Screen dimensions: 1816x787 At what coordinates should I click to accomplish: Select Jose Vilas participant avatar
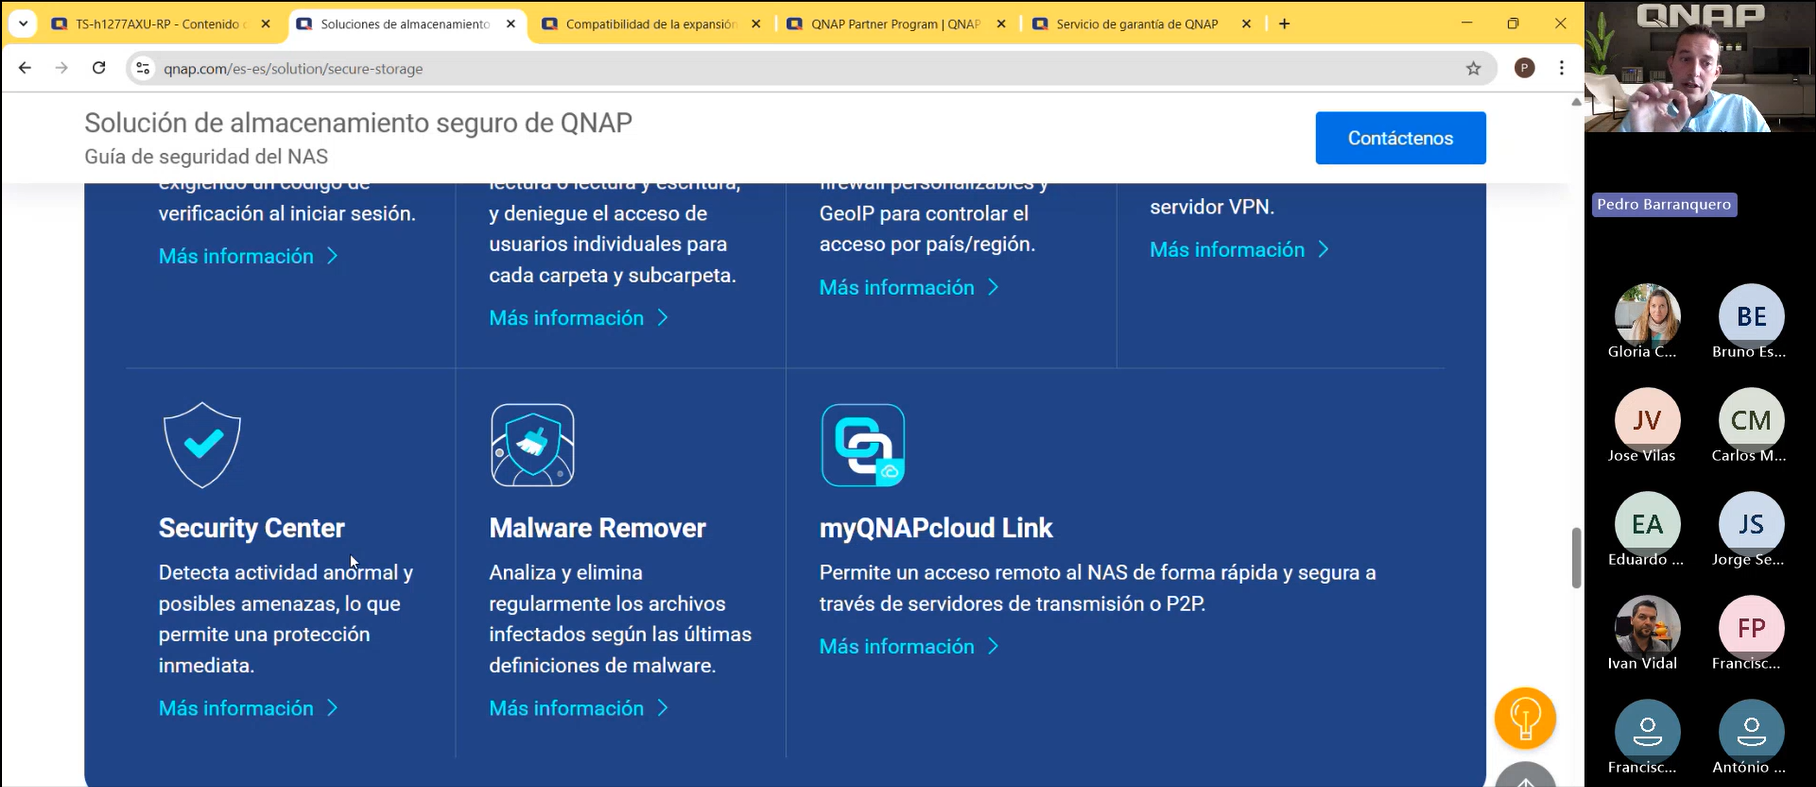[x=1647, y=420]
